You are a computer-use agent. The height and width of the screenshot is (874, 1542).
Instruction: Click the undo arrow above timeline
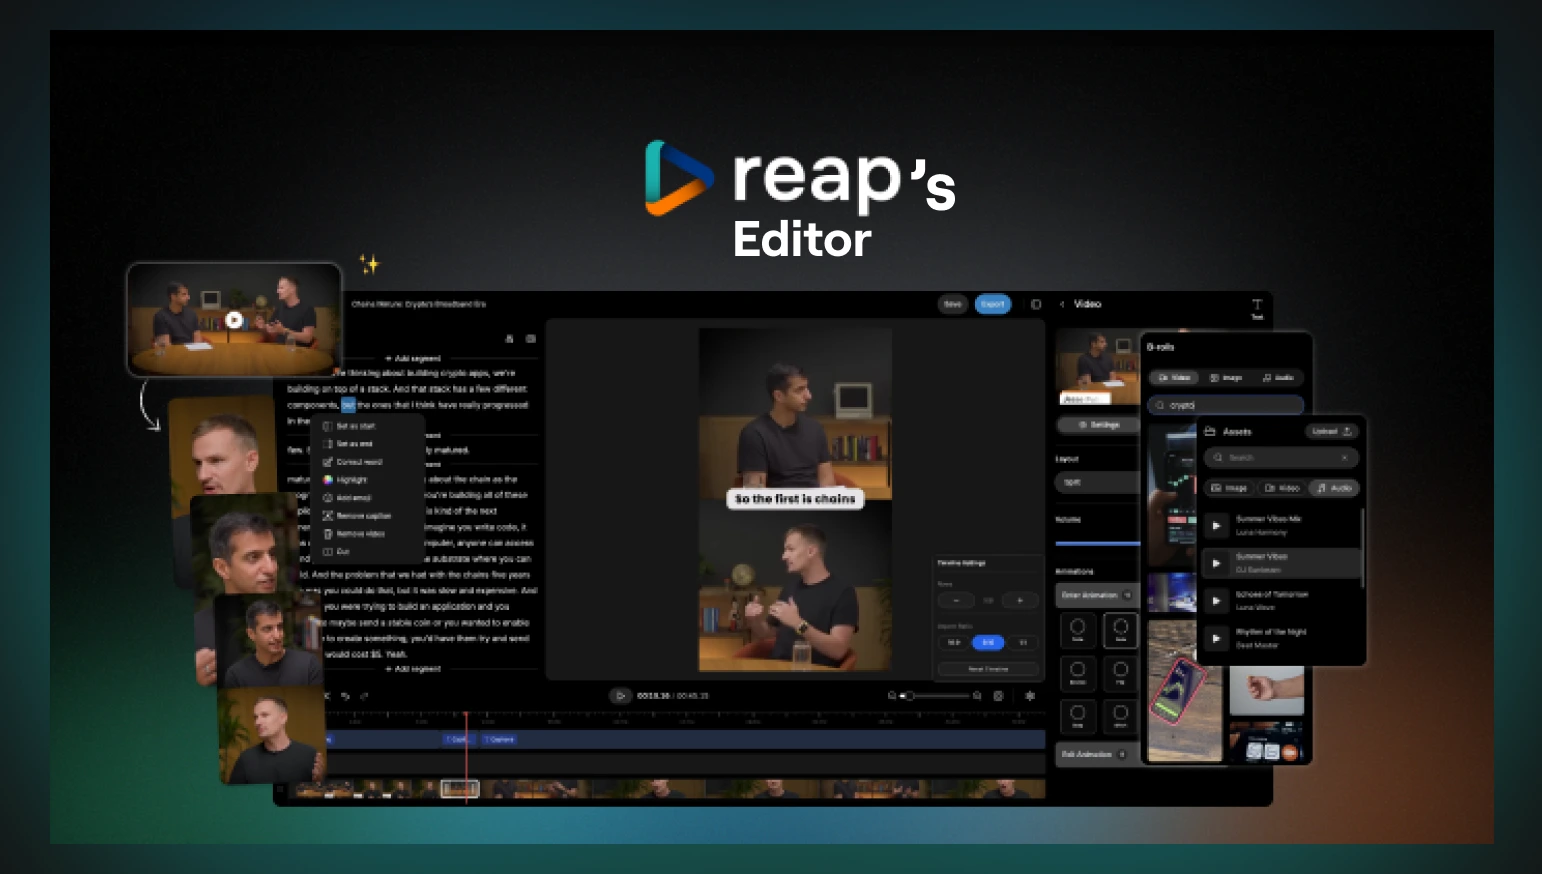345,696
